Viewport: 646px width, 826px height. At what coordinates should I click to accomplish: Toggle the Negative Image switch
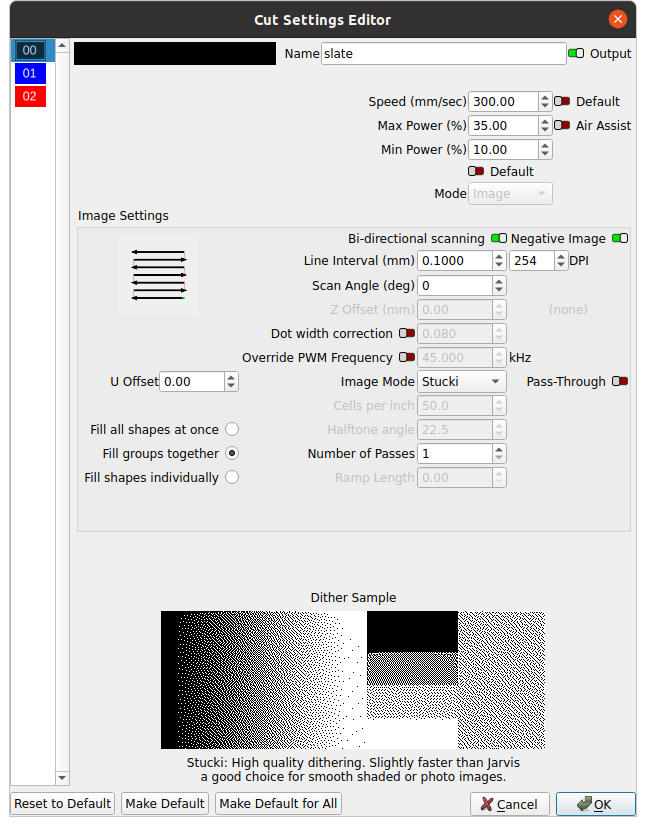click(x=620, y=238)
